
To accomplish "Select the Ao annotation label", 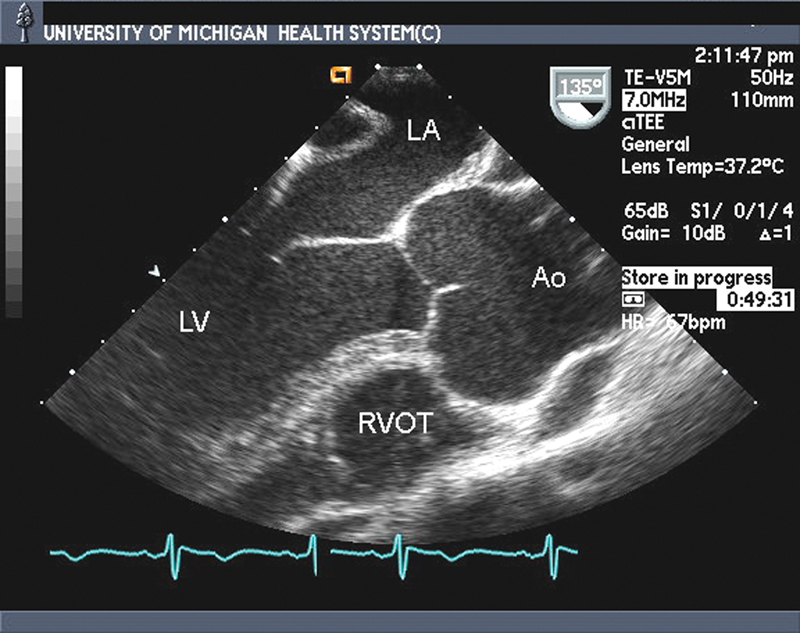I will [x=549, y=279].
